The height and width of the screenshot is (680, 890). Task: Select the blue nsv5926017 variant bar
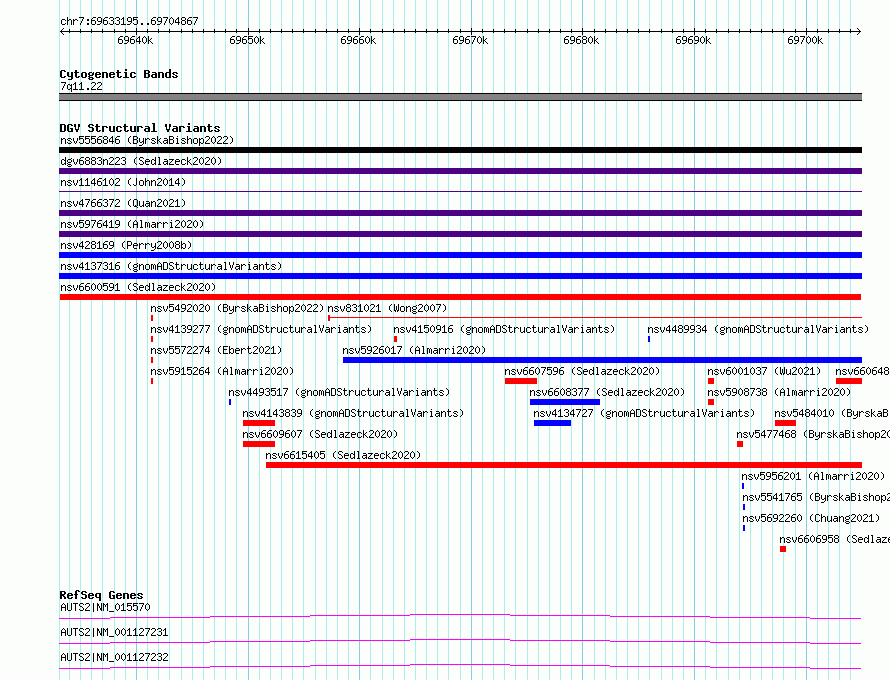coord(602,360)
